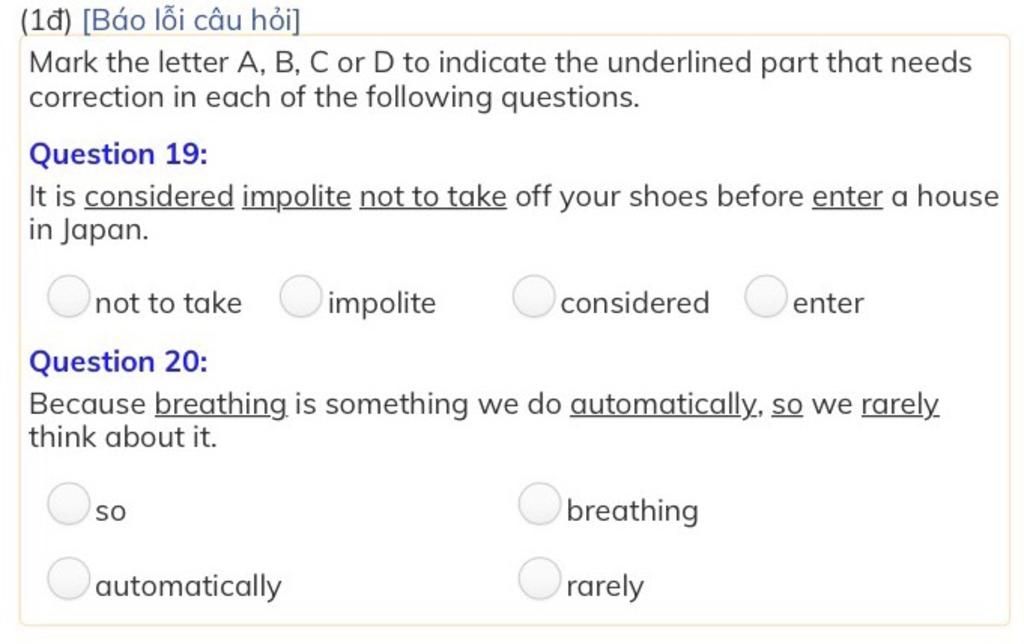Viewport: 1024px width, 644px height.
Task: Select the 'so' radio option for Question 20
Action: click(x=69, y=504)
